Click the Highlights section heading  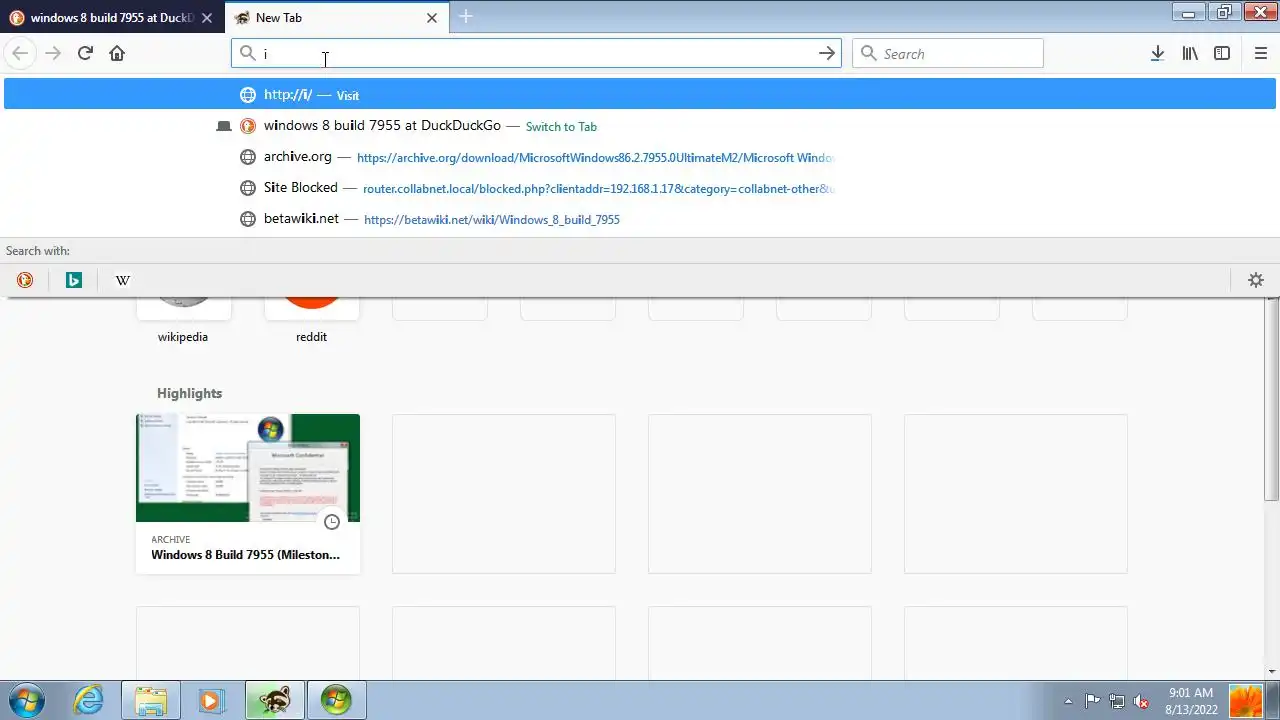click(x=189, y=393)
